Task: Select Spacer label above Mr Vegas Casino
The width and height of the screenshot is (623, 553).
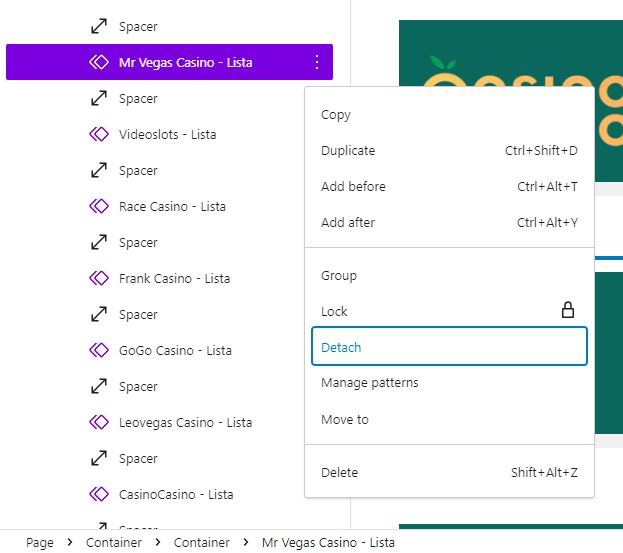Action: tap(138, 27)
